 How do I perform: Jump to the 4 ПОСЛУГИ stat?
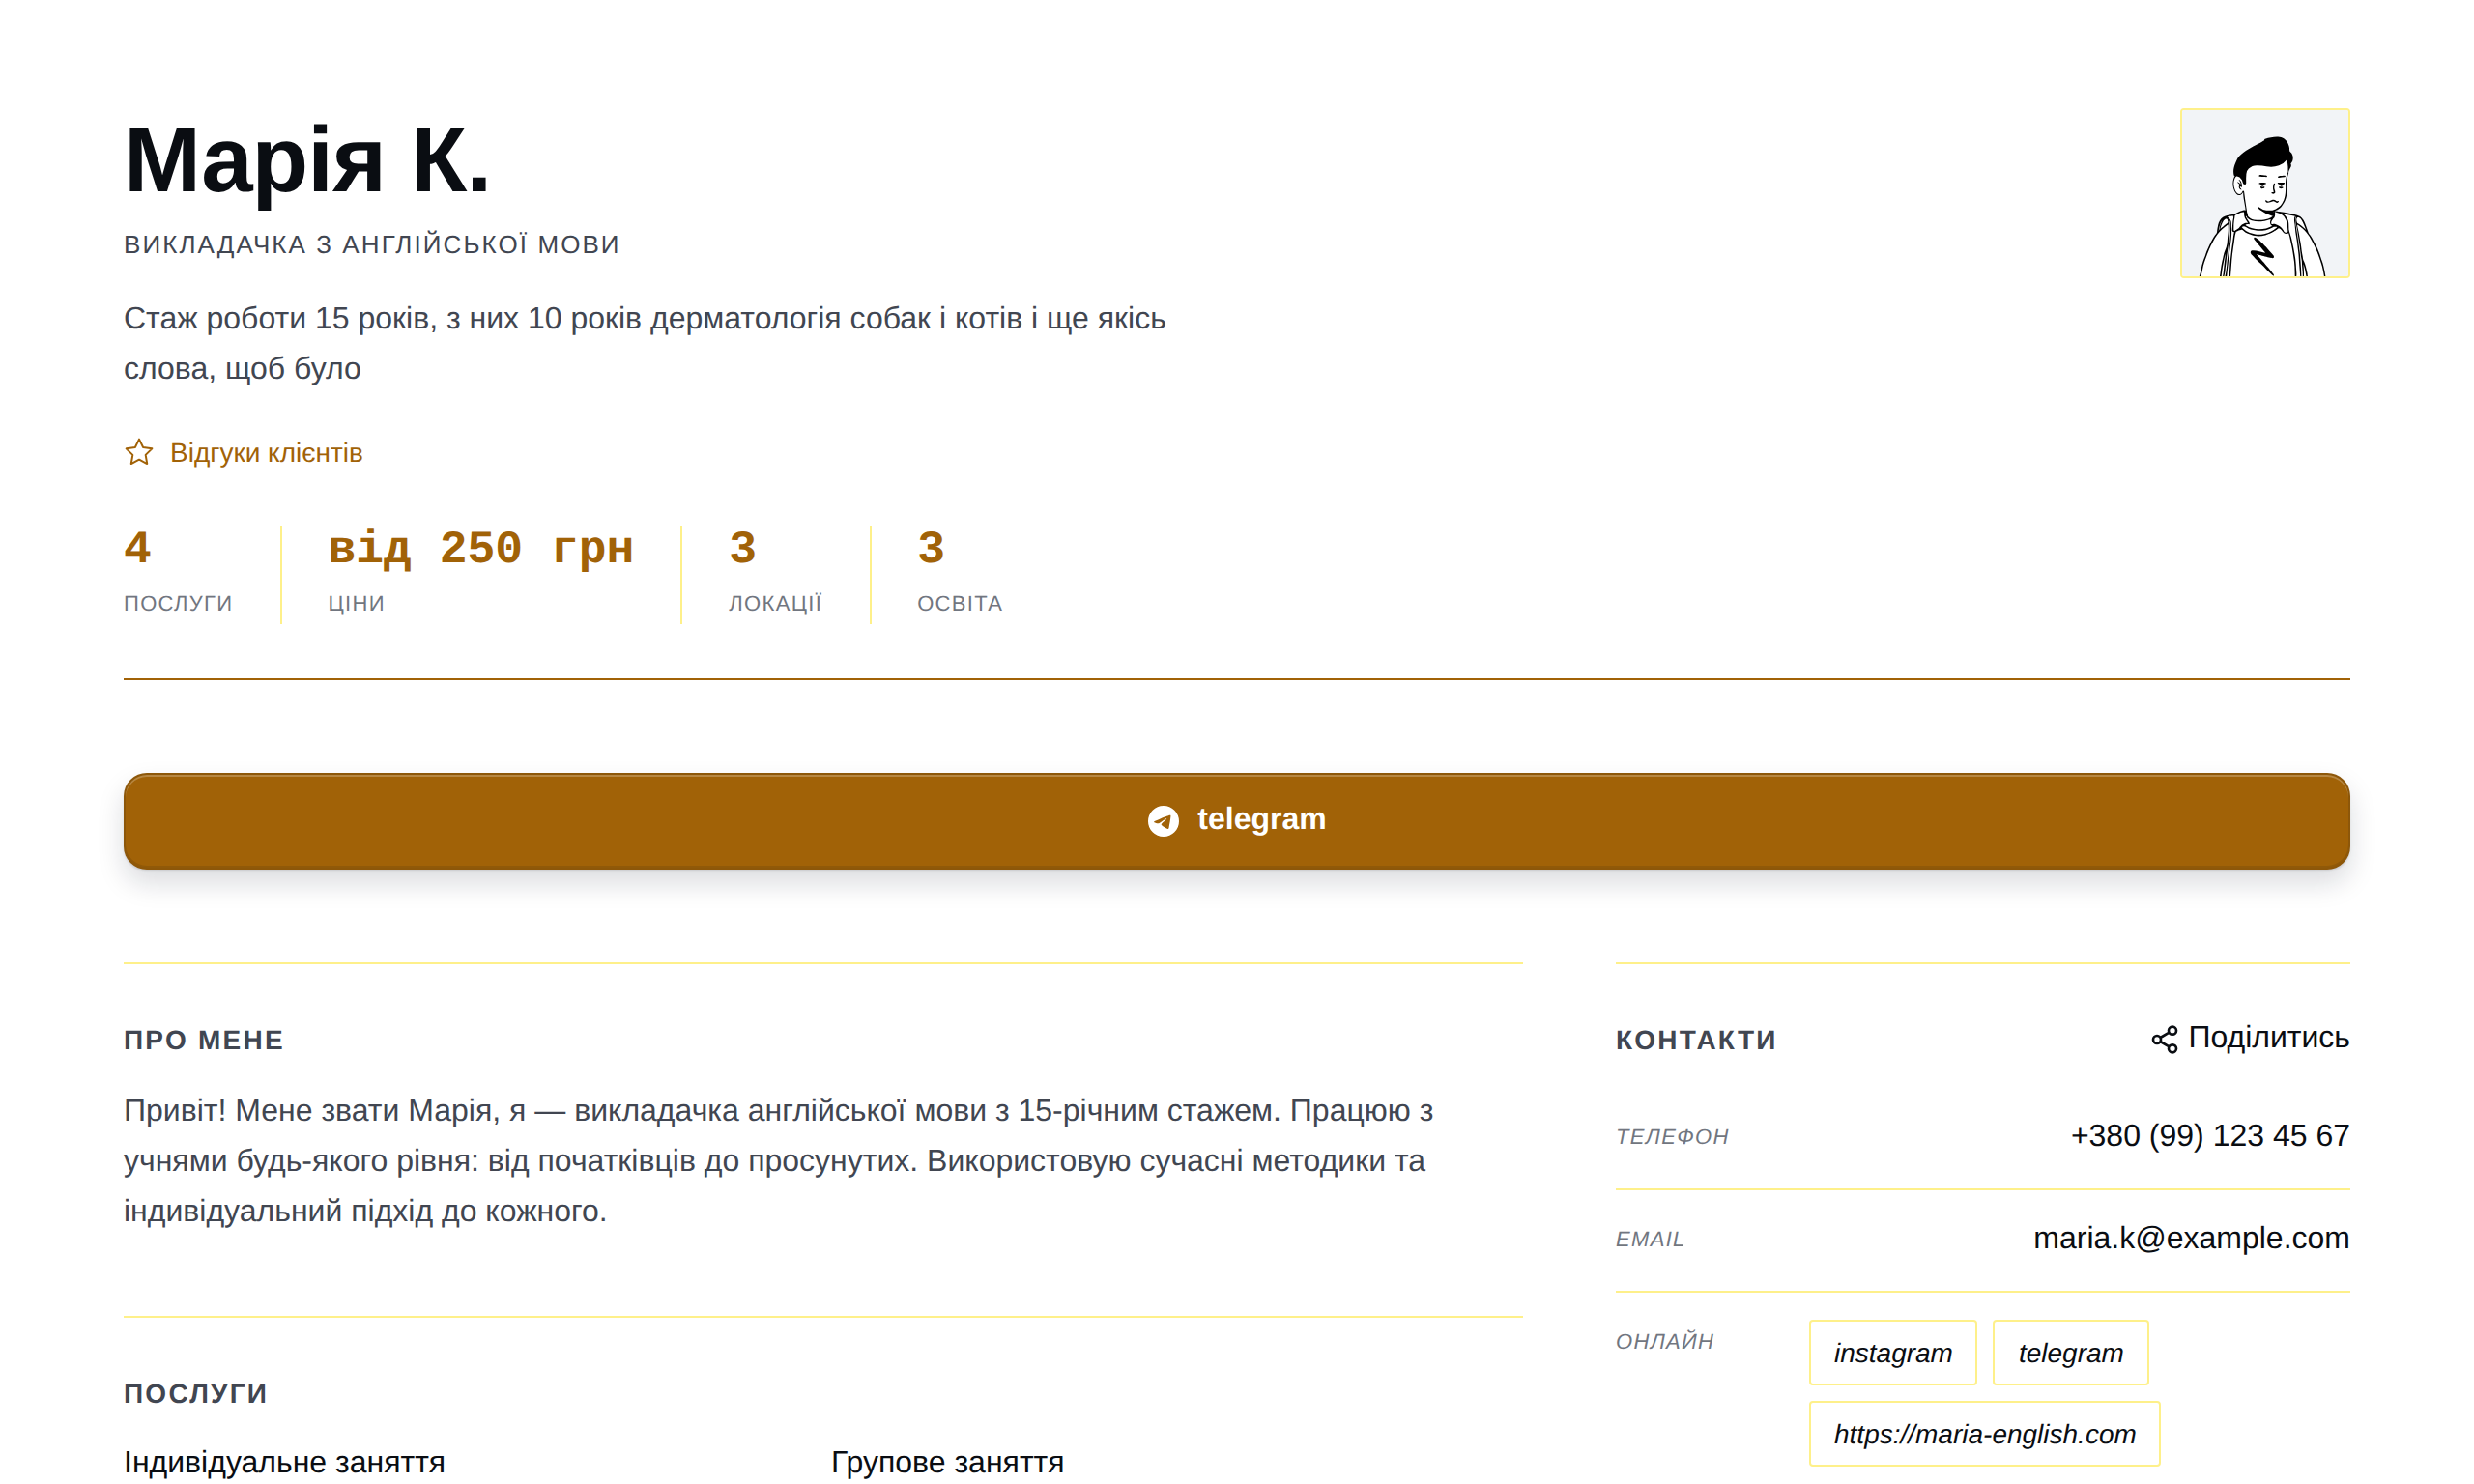click(x=178, y=572)
